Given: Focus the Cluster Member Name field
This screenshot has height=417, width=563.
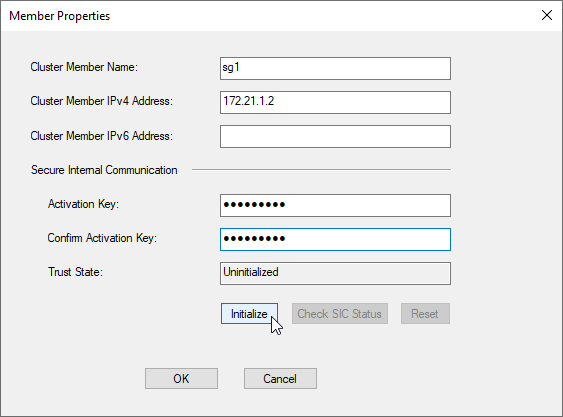Looking at the screenshot, I should (x=335, y=68).
